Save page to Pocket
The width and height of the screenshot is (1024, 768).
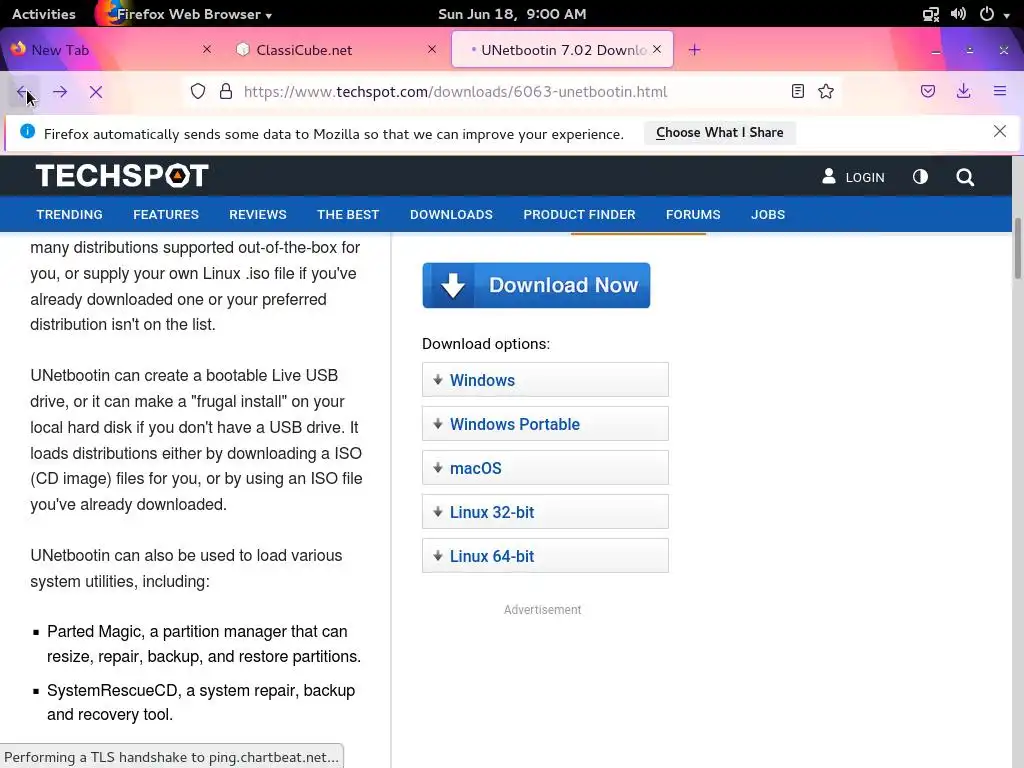[928, 91]
